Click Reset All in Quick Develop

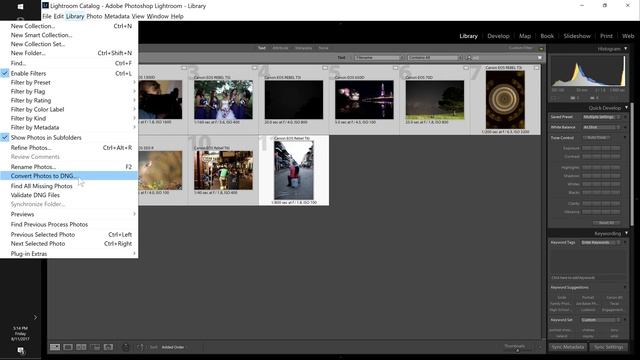606,223
